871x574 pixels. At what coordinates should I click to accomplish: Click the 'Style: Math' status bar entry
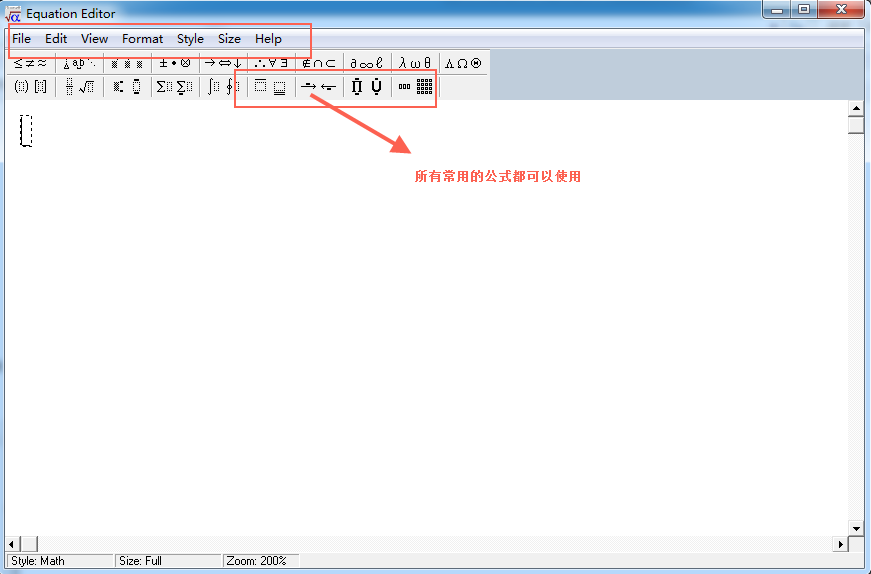59,561
